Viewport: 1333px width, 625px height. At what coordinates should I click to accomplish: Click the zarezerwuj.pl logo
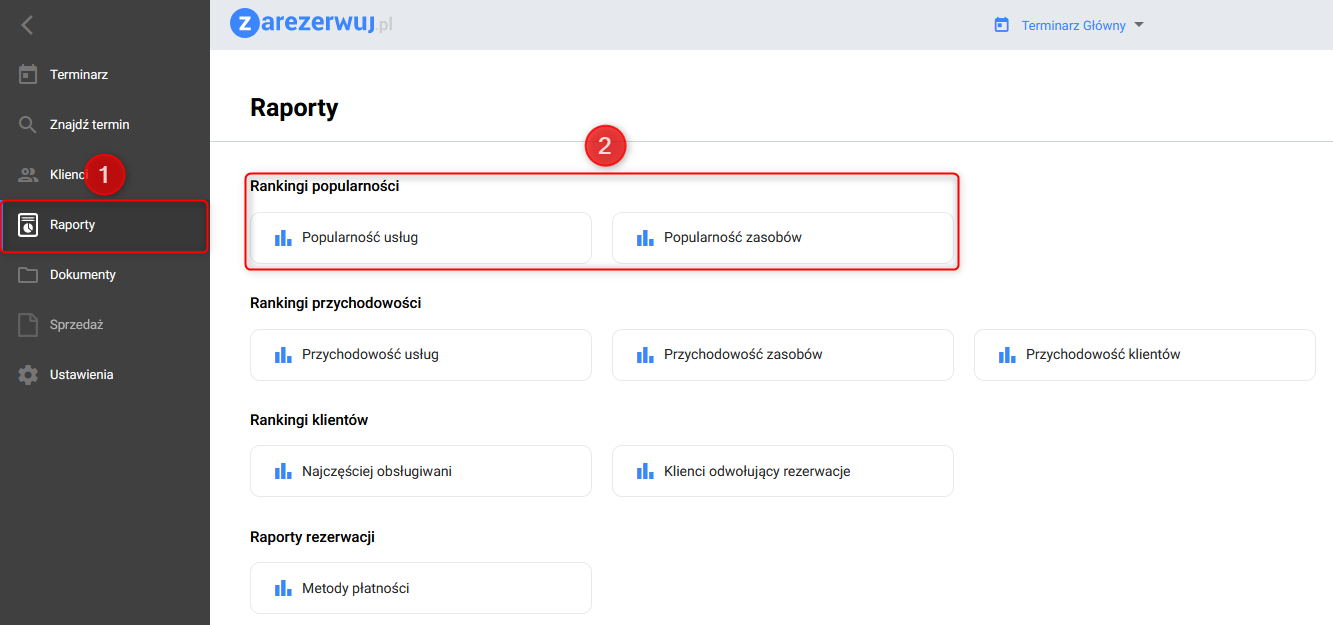311,23
